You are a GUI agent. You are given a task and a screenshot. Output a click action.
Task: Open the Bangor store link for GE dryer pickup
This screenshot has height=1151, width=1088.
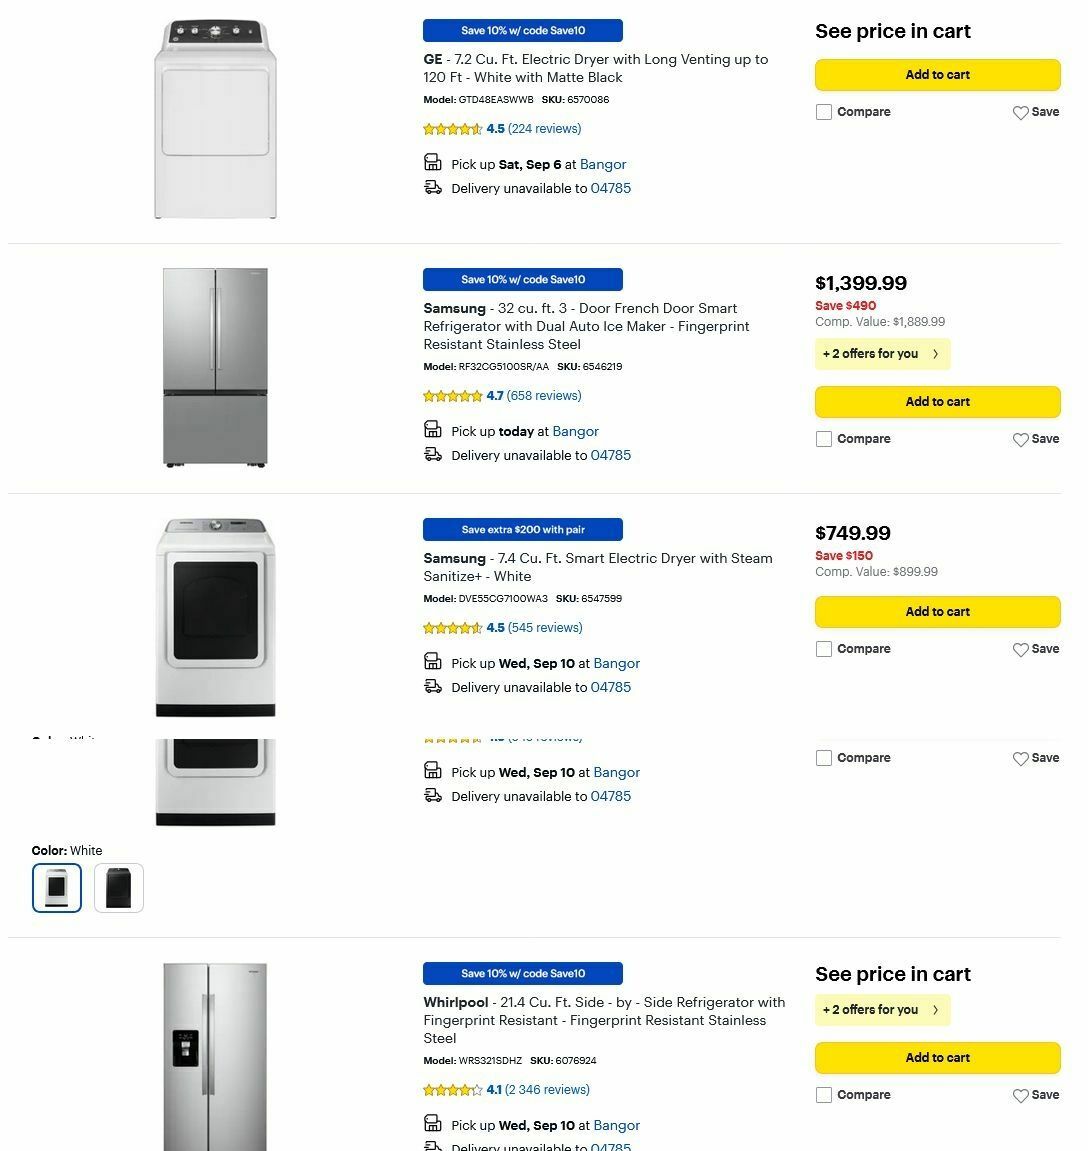click(602, 164)
